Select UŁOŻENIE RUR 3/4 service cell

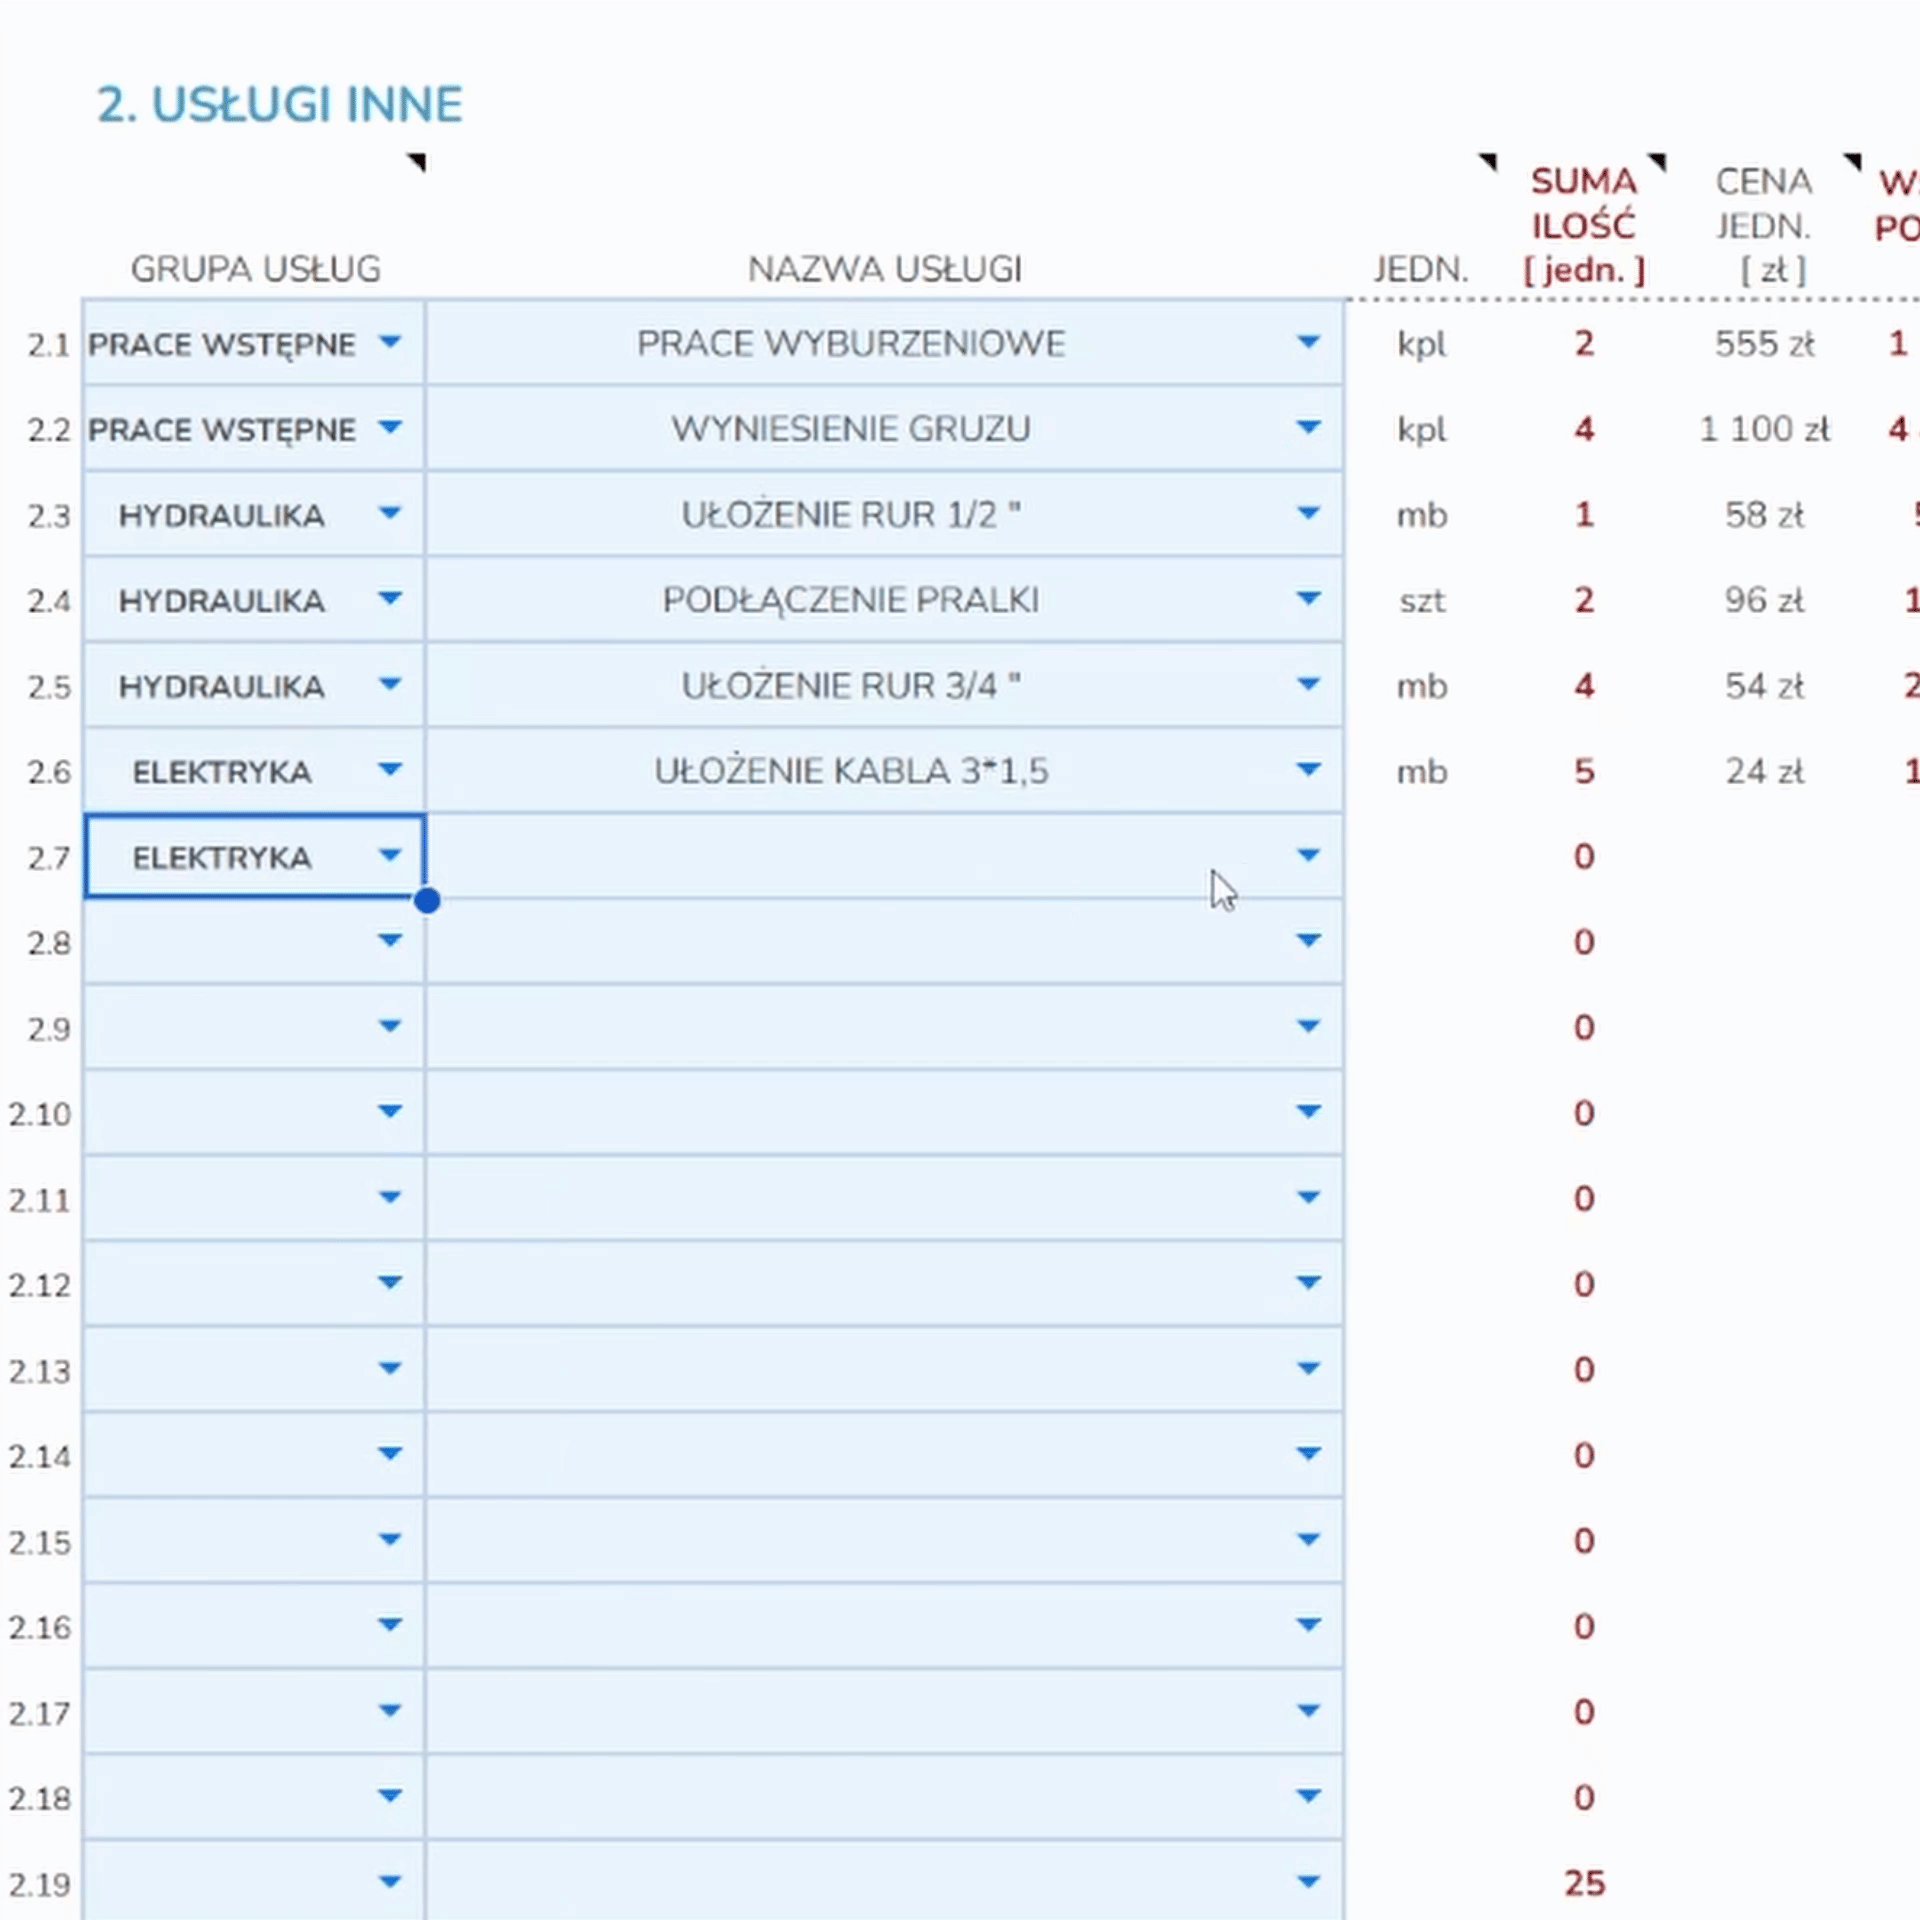coord(851,686)
